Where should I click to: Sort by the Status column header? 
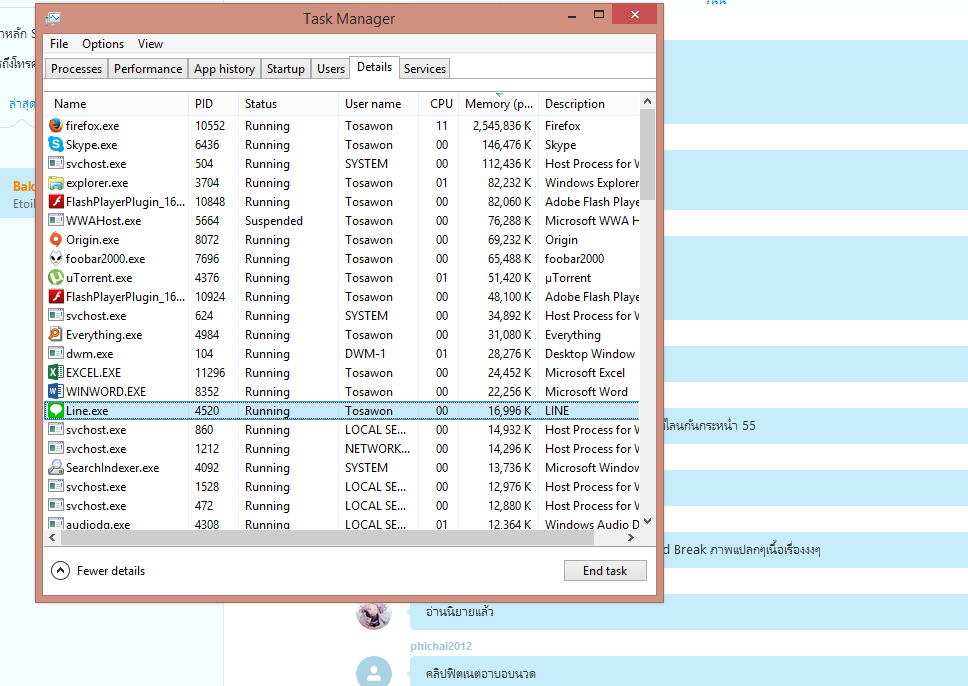coord(288,104)
